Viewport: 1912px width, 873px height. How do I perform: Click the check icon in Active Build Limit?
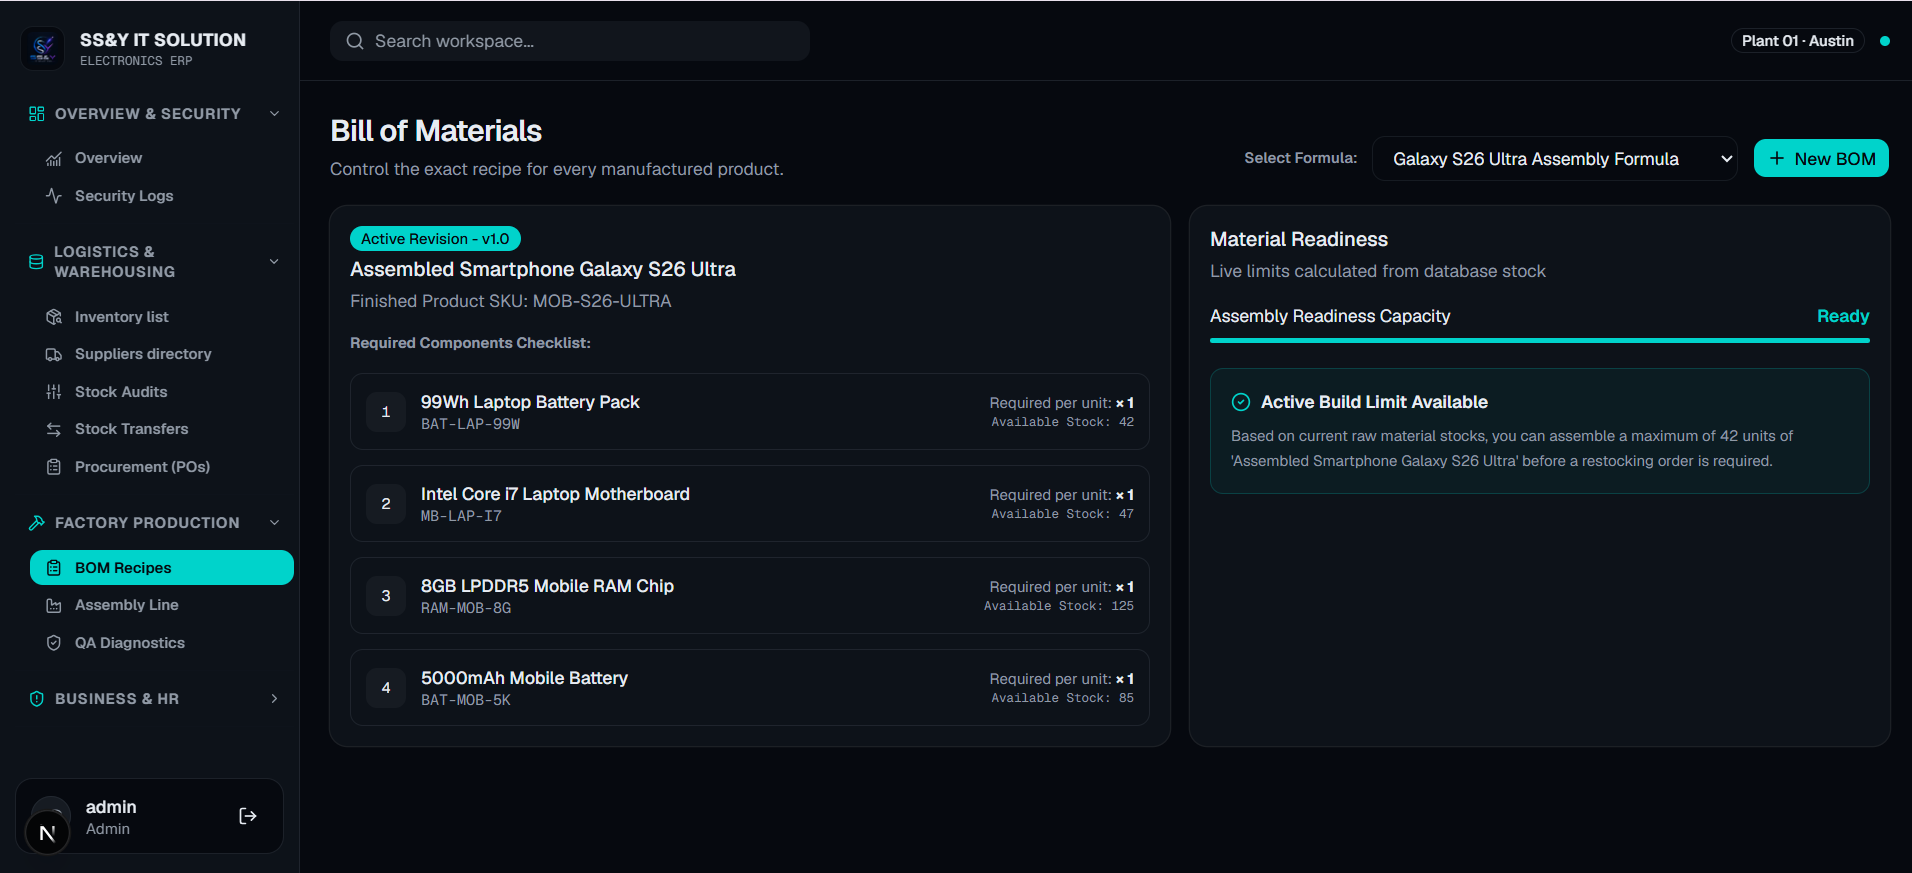[x=1241, y=402]
